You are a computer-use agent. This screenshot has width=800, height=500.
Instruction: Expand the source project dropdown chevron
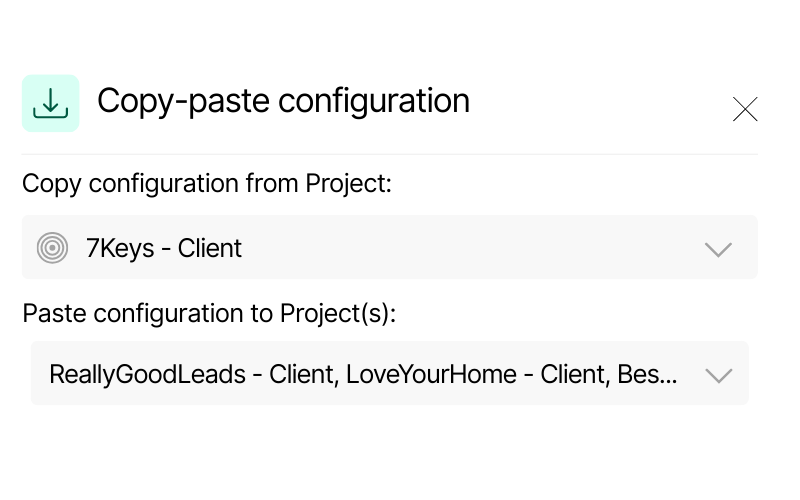pos(718,249)
